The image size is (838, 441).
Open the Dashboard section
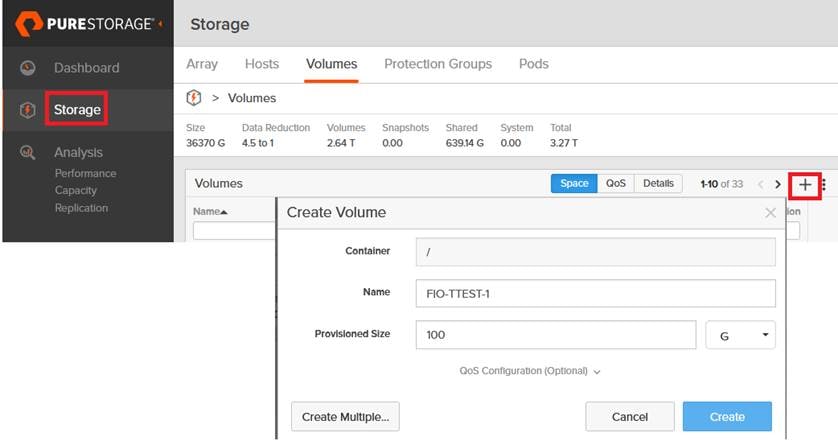[87, 68]
